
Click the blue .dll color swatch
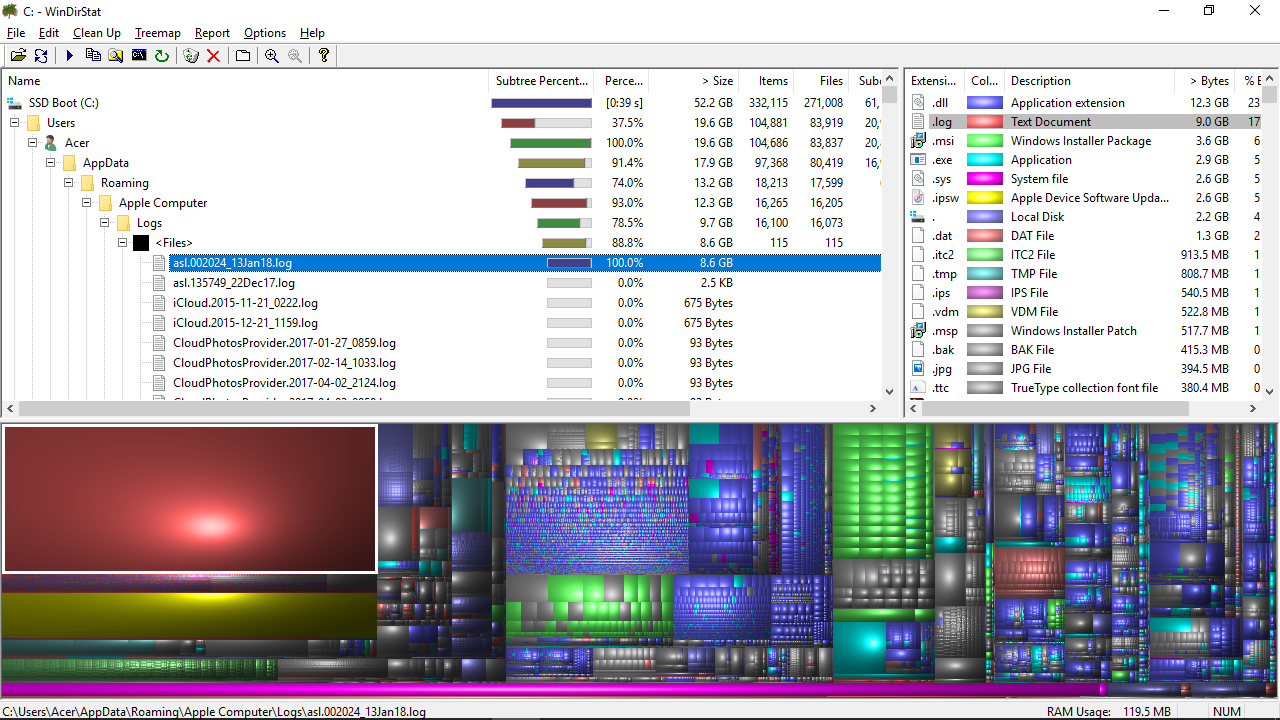pyautogui.click(x=985, y=103)
